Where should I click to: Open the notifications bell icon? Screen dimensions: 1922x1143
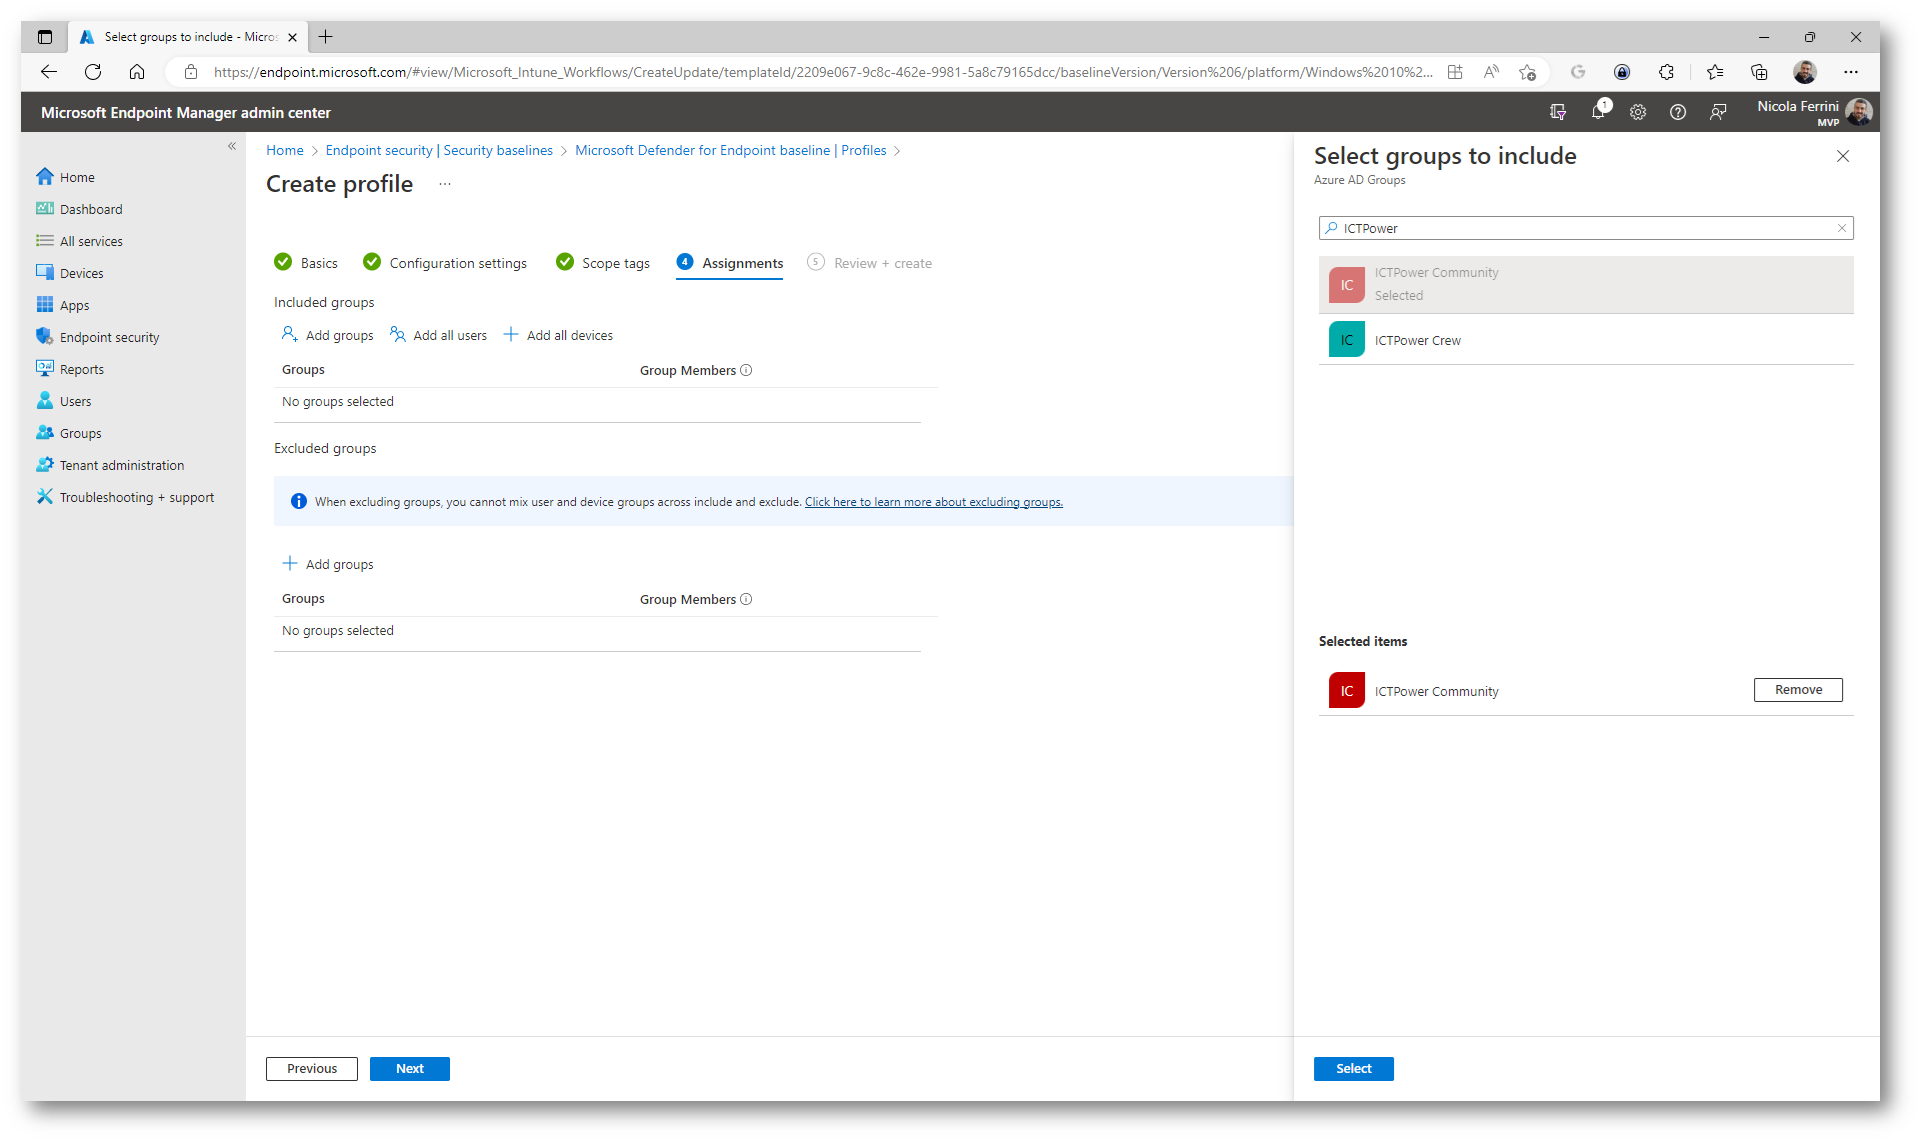1598,112
